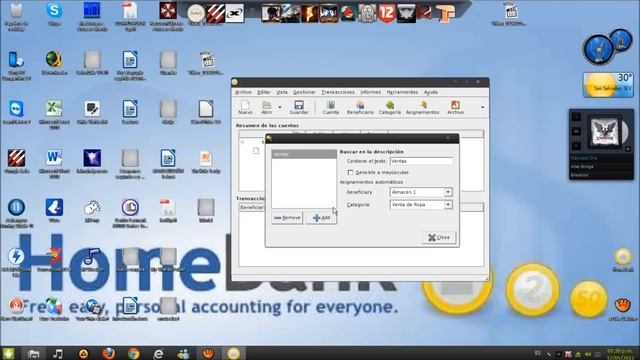Click the red 12 icon in top dock

point(386,13)
